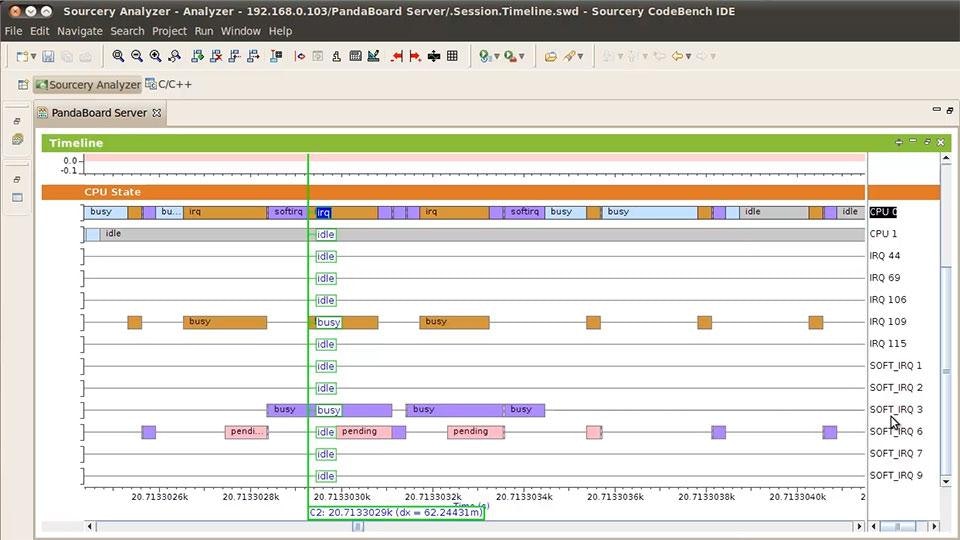Select the PandaBoard Server editor tab
This screenshot has width=960, height=540.
99,113
